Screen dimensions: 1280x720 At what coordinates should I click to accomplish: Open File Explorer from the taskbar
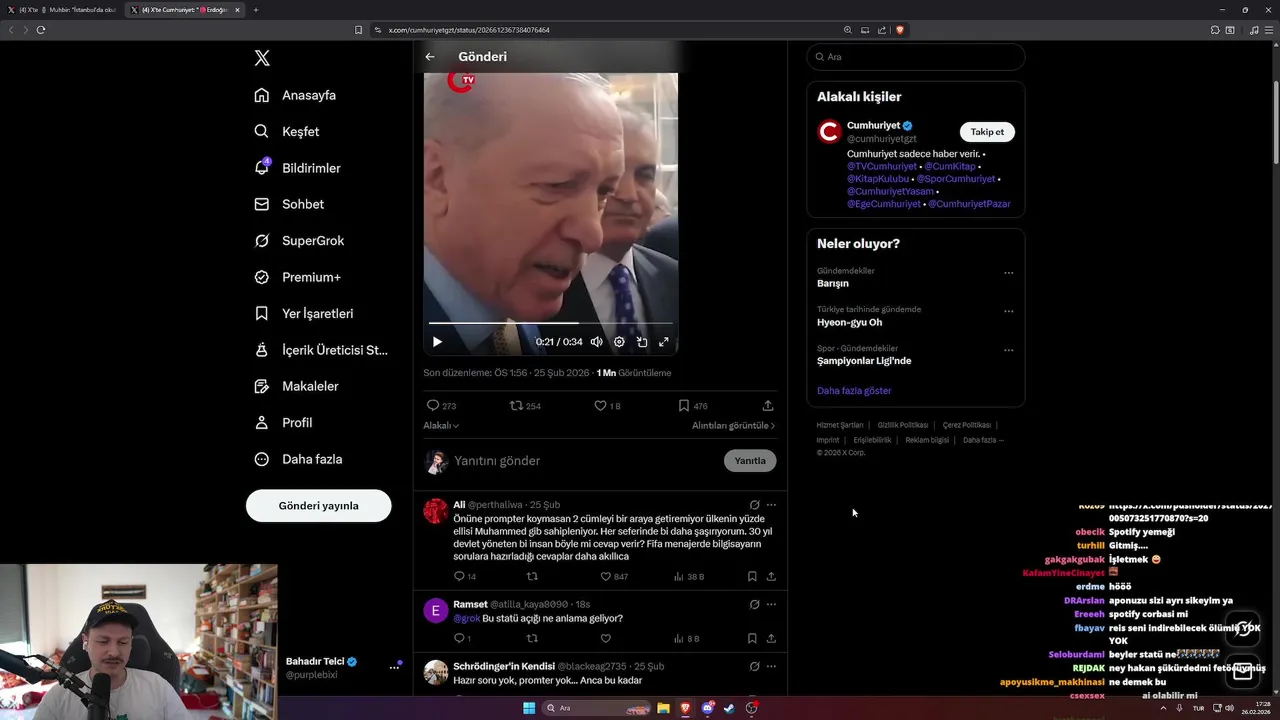[663, 708]
